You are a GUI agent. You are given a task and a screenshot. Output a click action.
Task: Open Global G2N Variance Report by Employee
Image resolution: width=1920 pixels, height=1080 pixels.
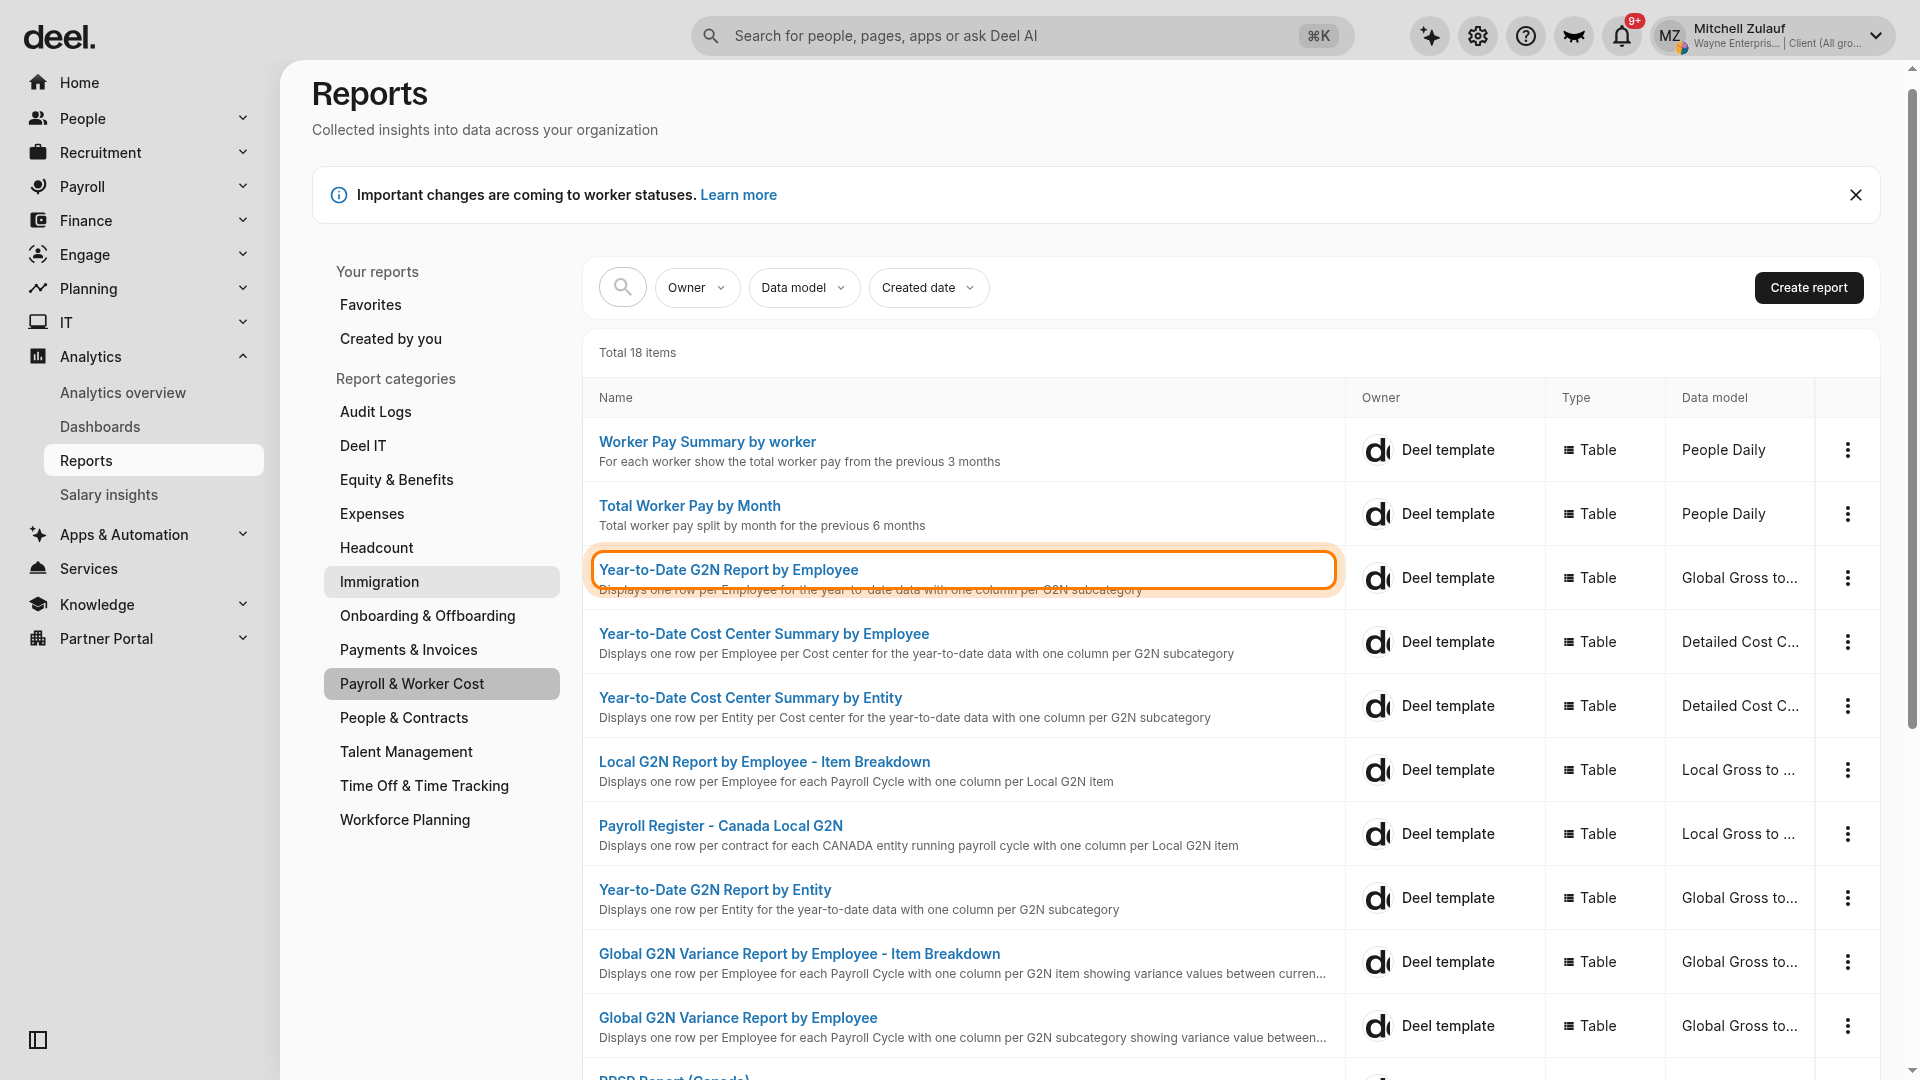pyautogui.click(x=738, y=1018)
